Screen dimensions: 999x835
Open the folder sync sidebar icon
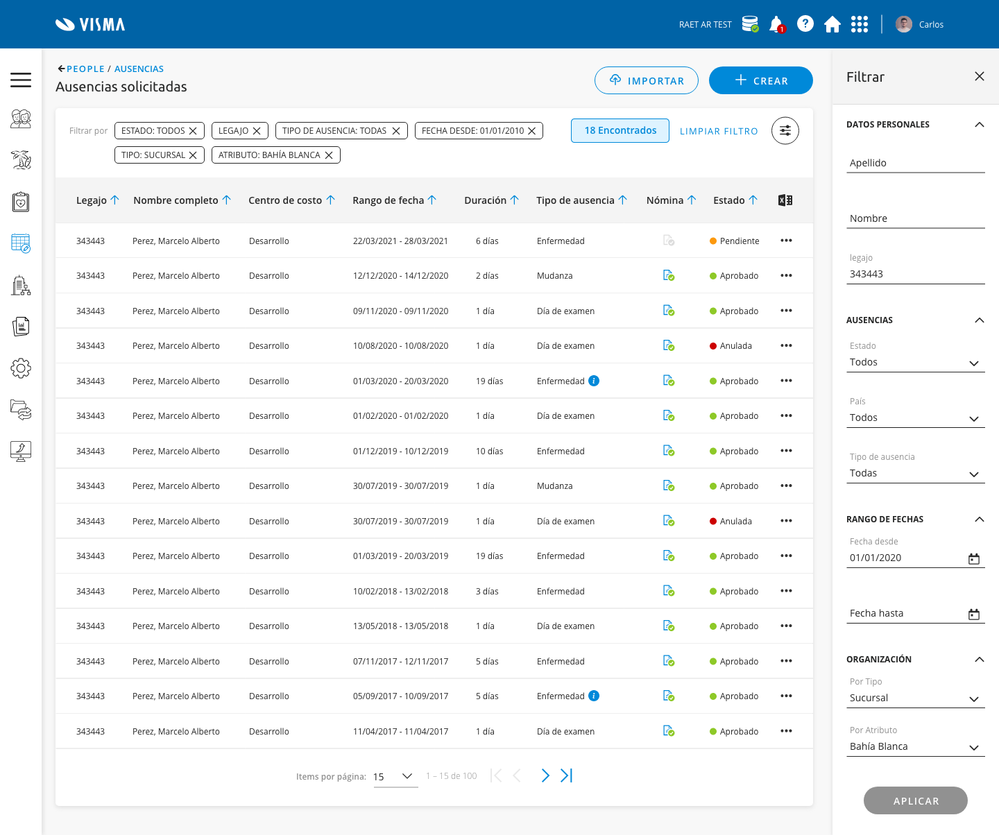click(20, 410)
